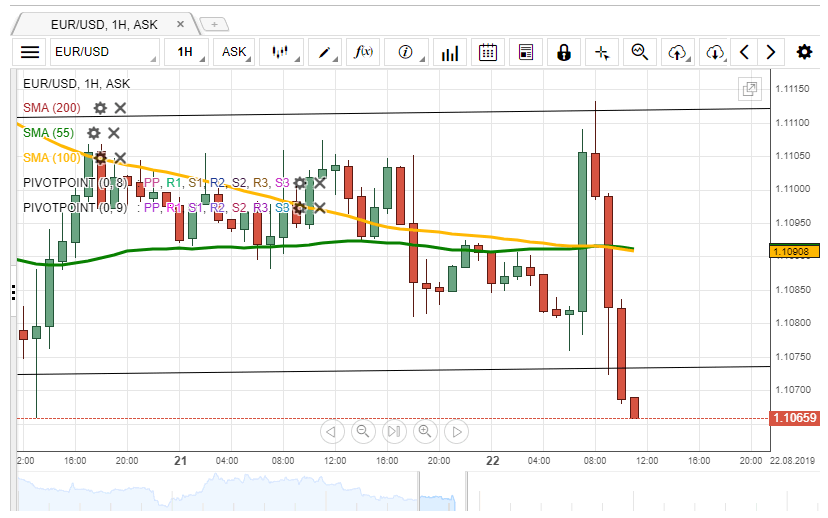
Task: Open chart settings gear in toolbar
Action: [804, 52]
